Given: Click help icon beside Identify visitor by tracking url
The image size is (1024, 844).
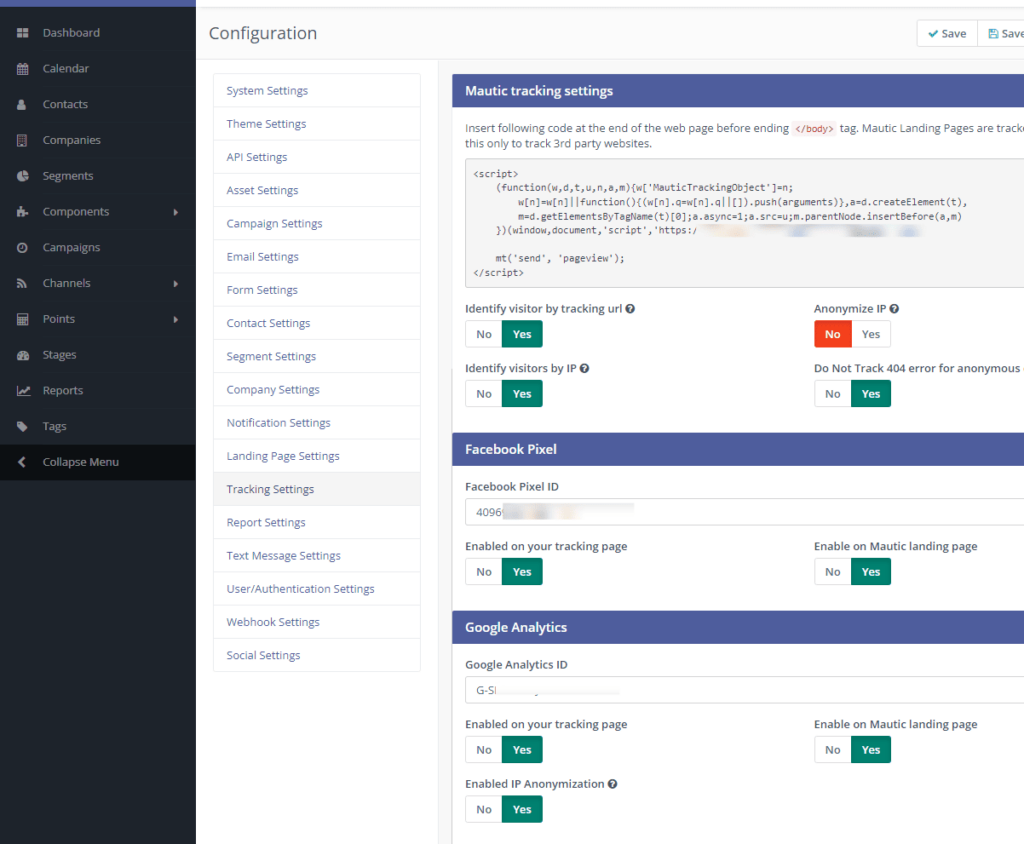Looking at the screenshot, I should pos(630,308).
